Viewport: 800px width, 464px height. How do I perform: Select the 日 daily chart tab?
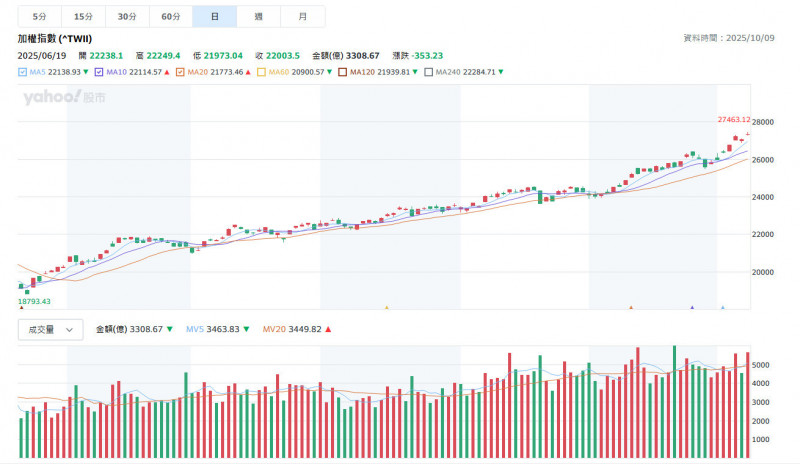coord(215,17)
